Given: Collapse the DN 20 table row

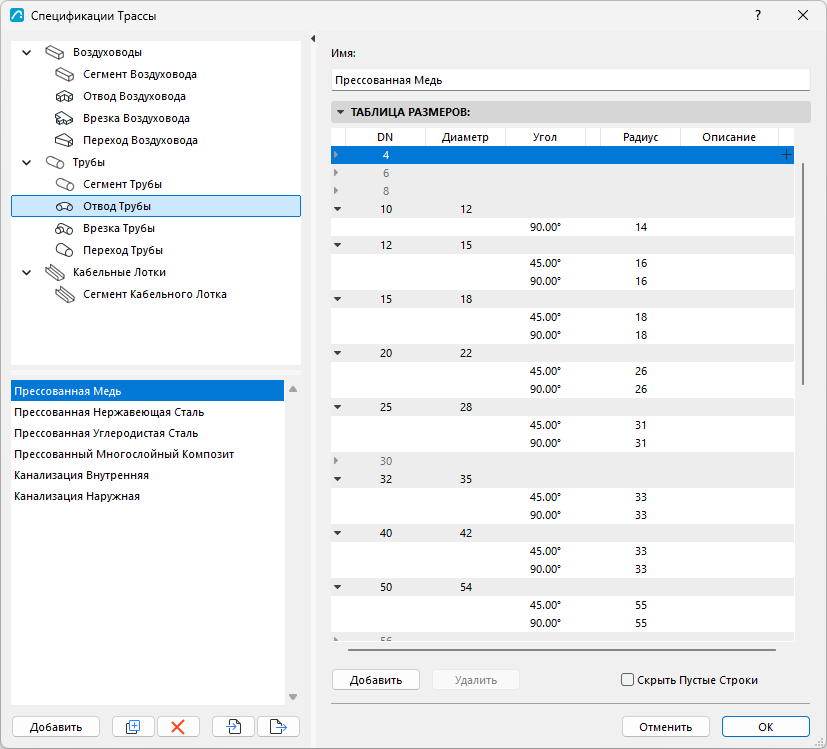Looking at the screenshot, I should [x=338, y=353].
